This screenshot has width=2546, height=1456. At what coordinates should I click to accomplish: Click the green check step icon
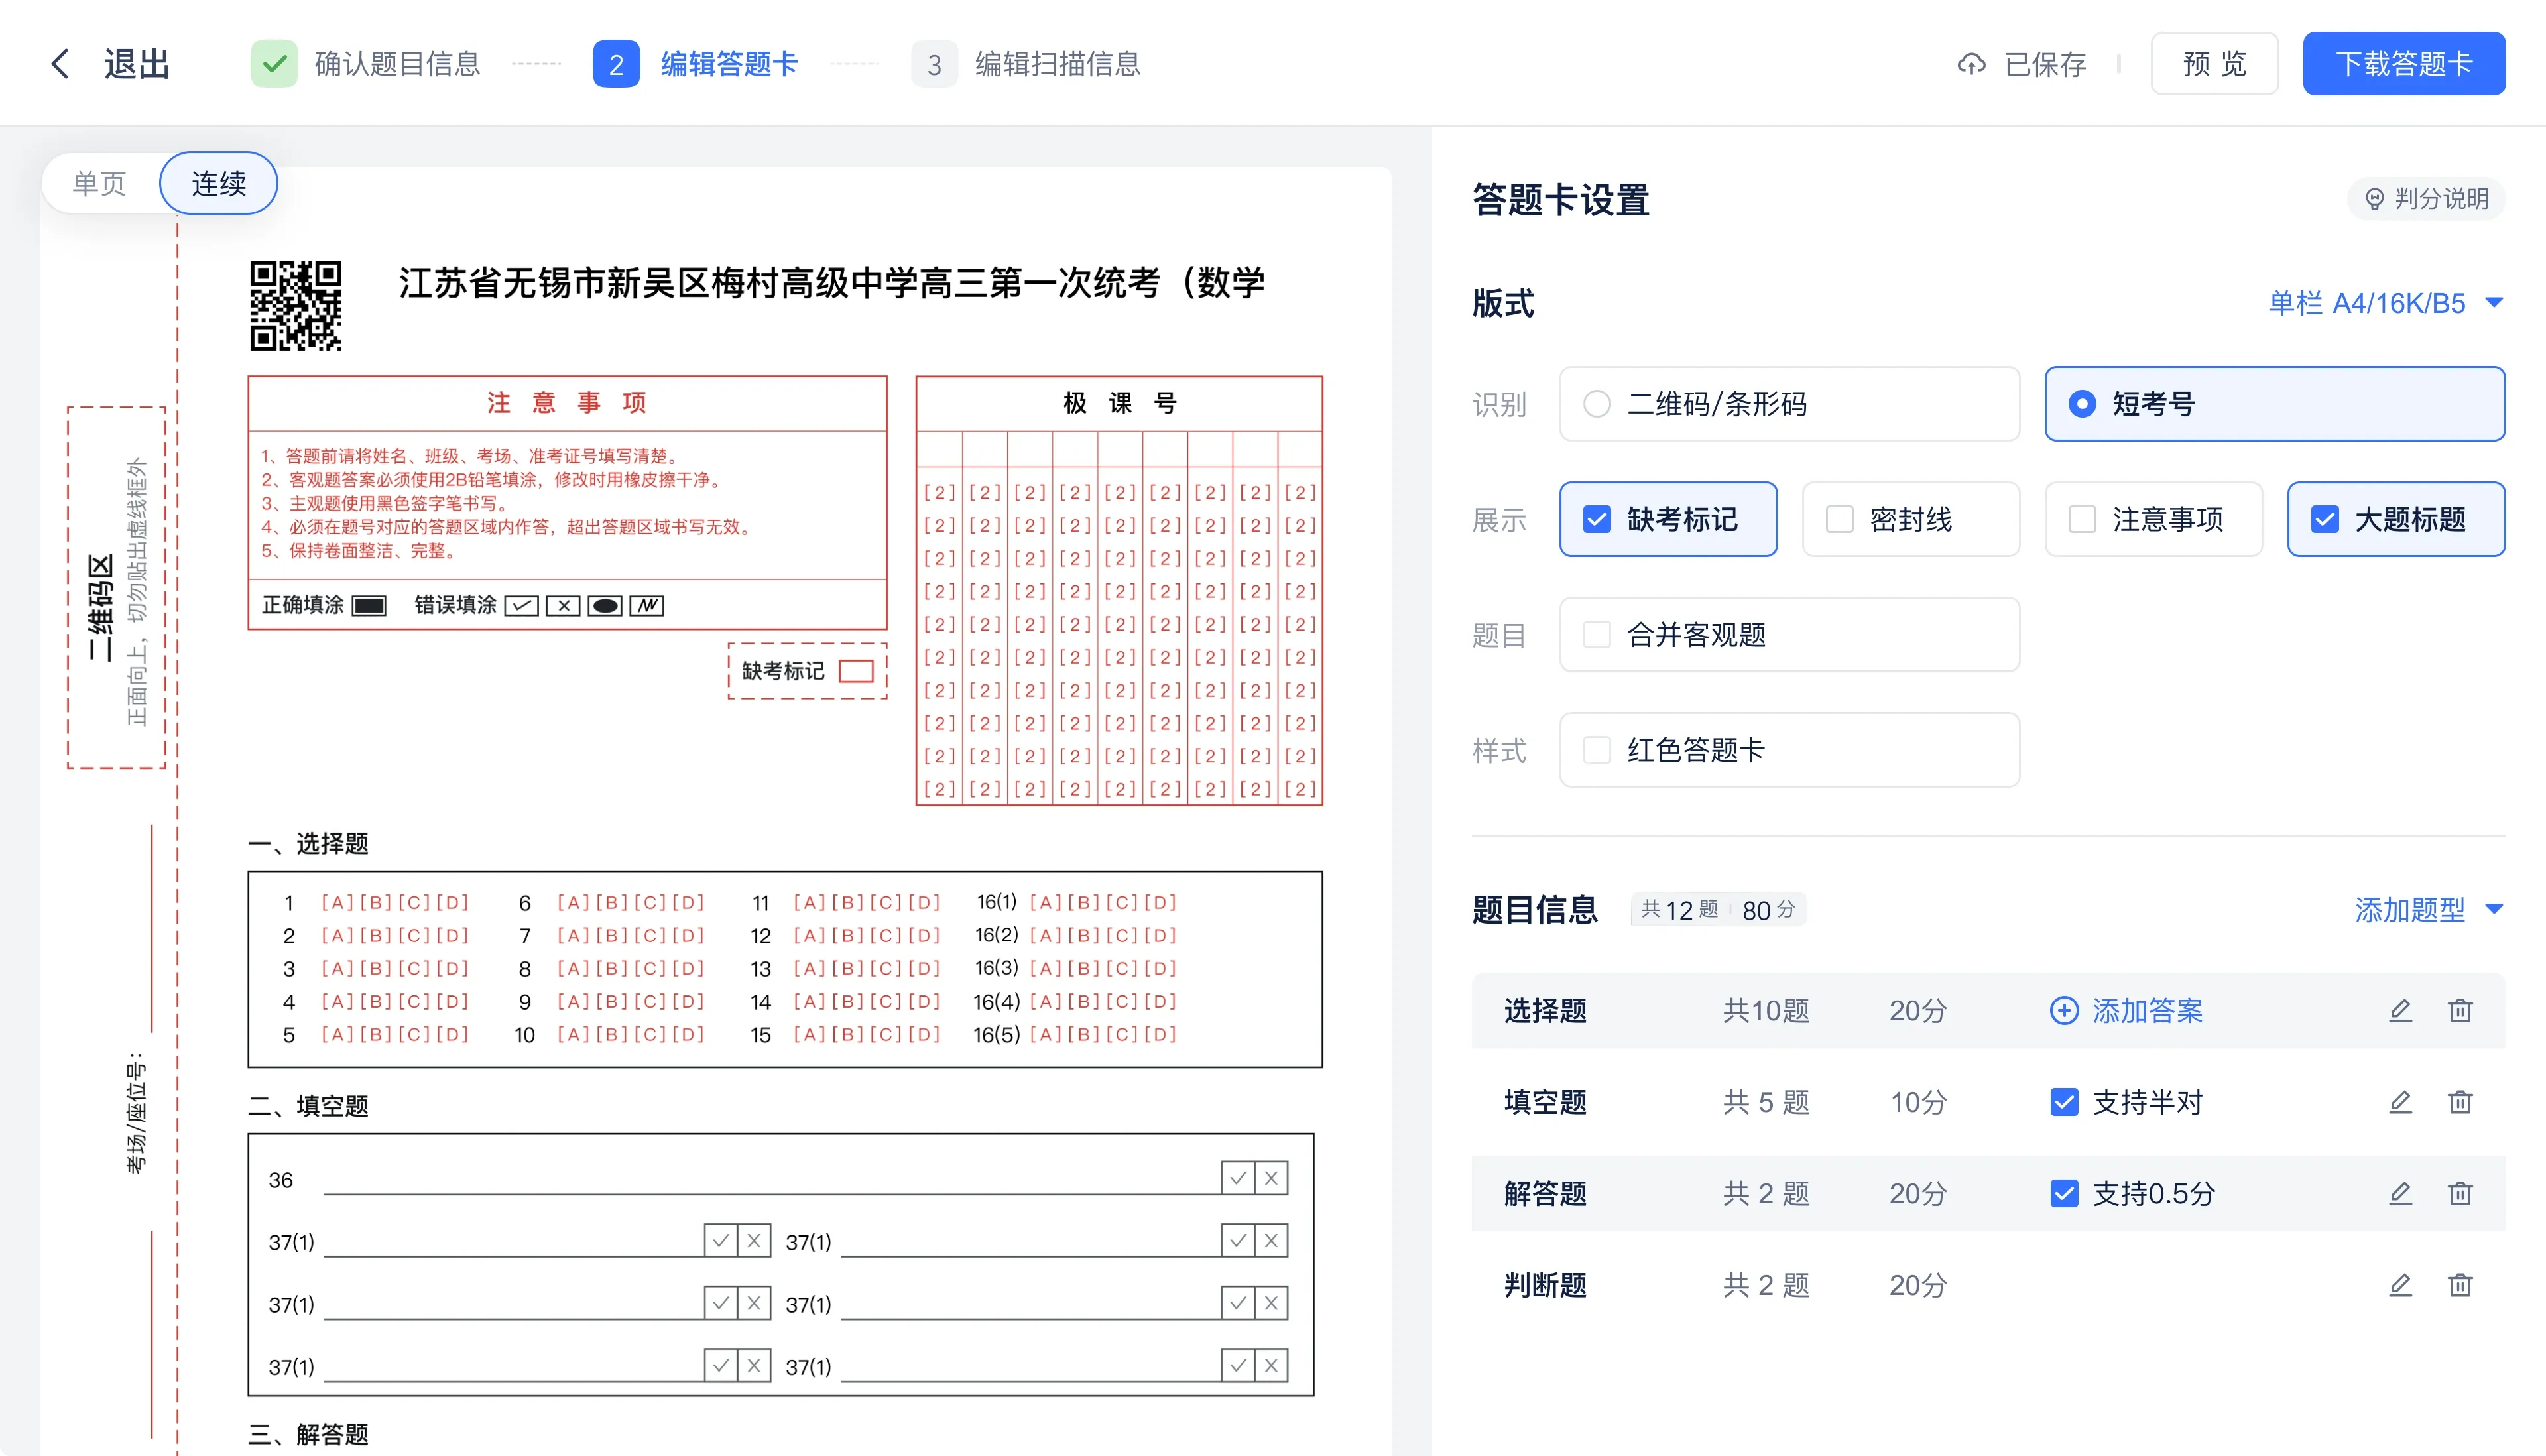274,64
